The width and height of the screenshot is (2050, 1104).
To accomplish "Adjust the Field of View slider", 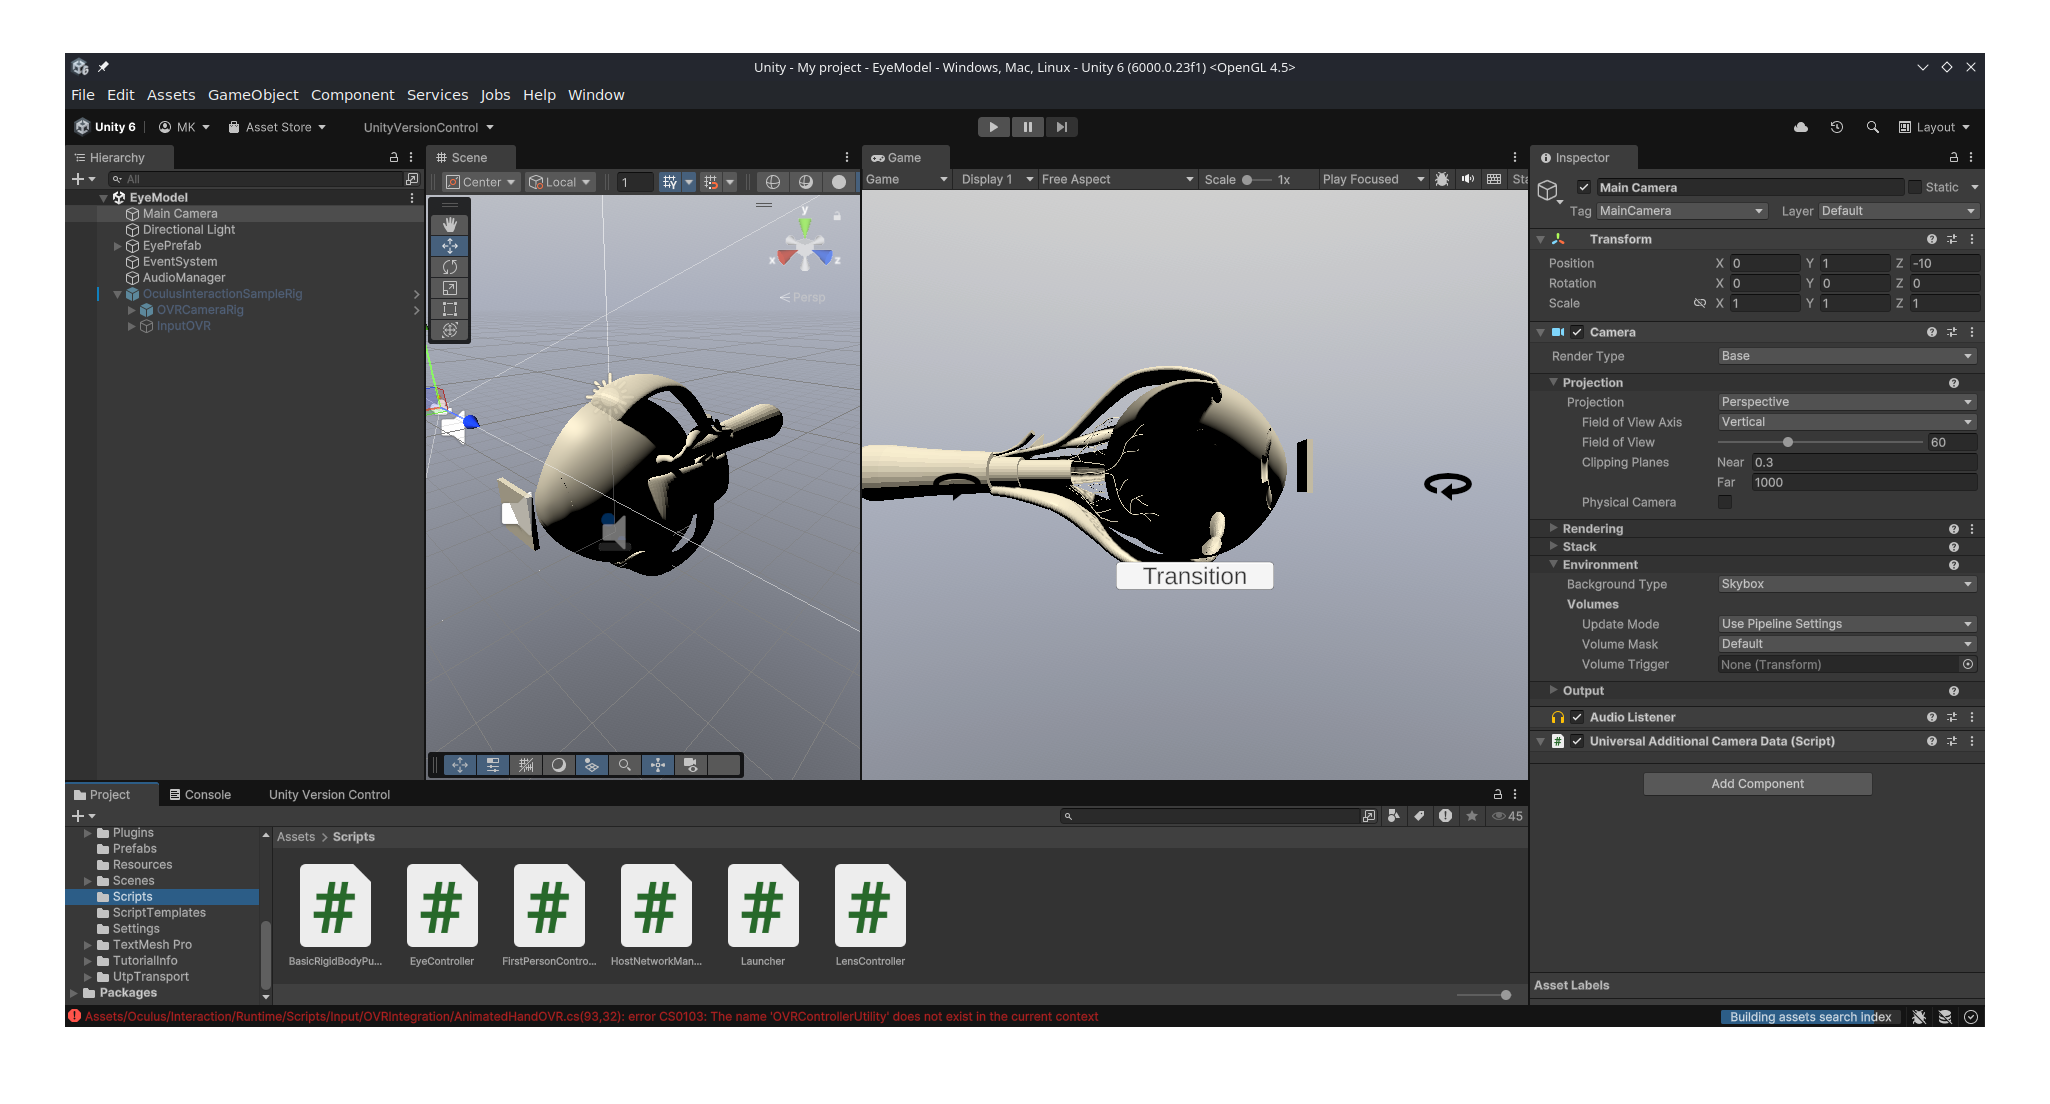I will tap(1788, 442).
